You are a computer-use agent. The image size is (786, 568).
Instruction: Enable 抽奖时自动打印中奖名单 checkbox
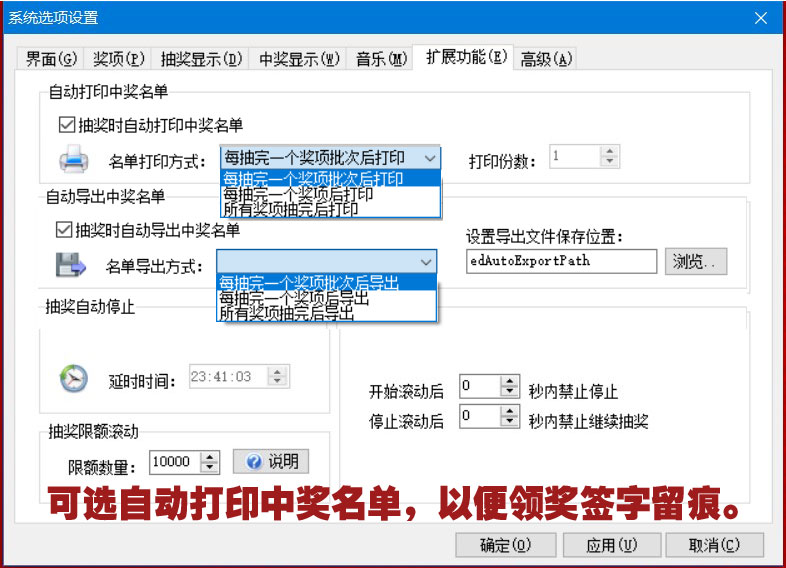67,125
